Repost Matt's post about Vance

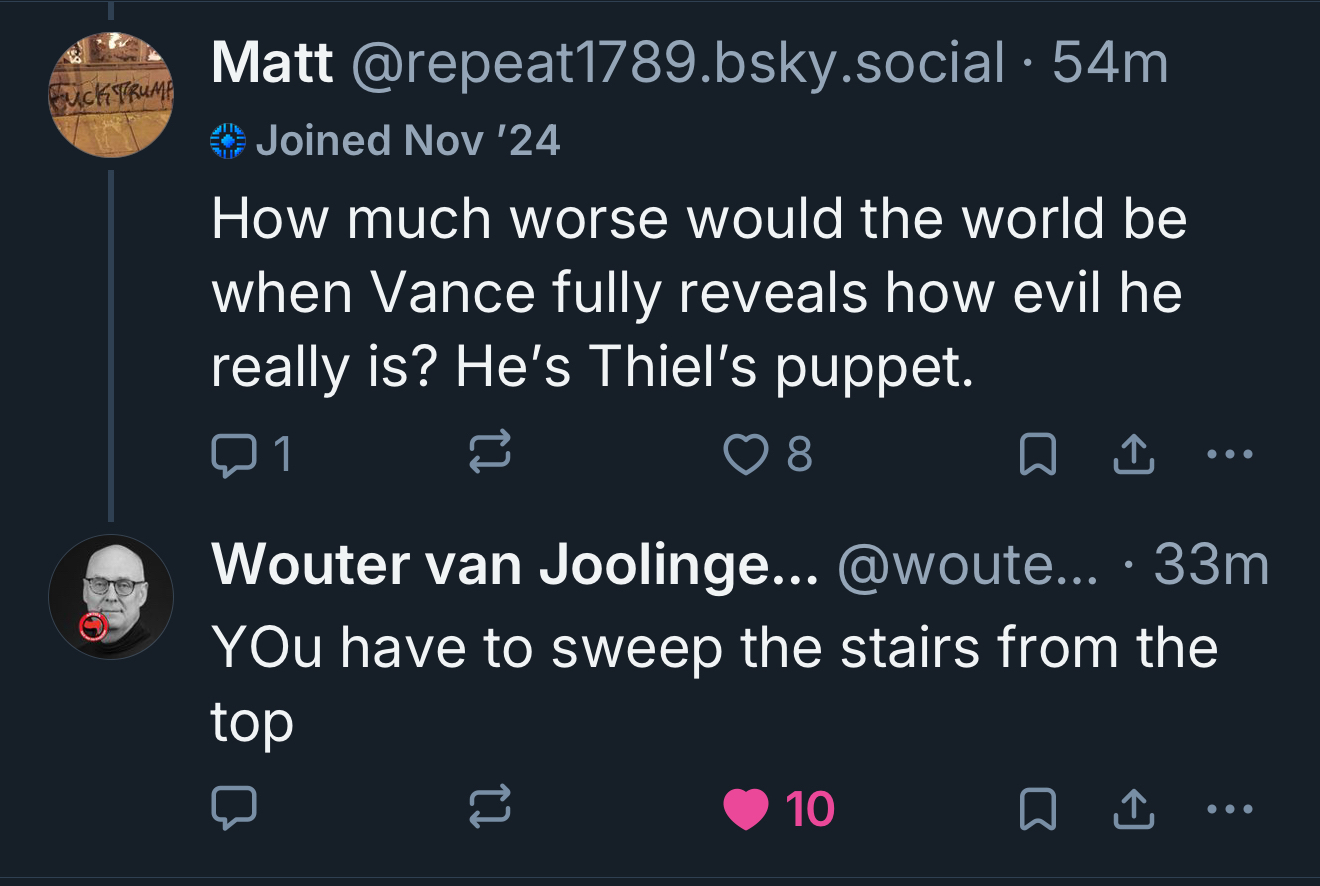click(x=491, y=455)
